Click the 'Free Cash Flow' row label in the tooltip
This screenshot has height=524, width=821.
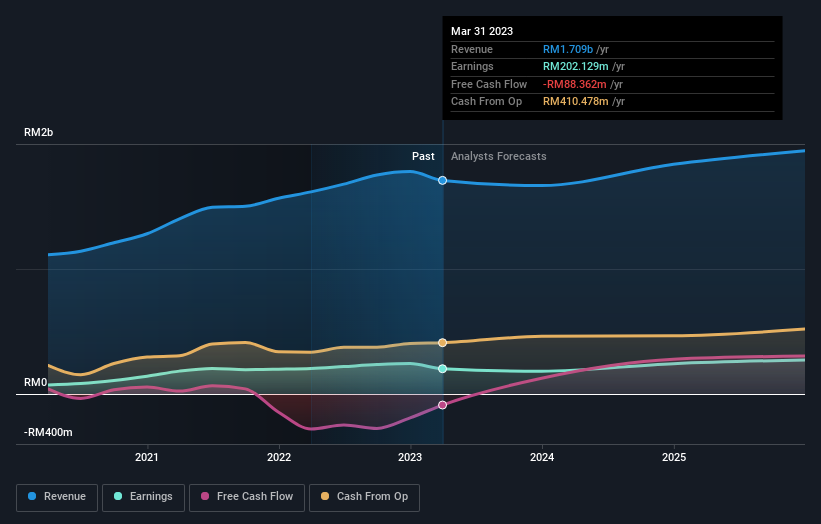[489, 84]
